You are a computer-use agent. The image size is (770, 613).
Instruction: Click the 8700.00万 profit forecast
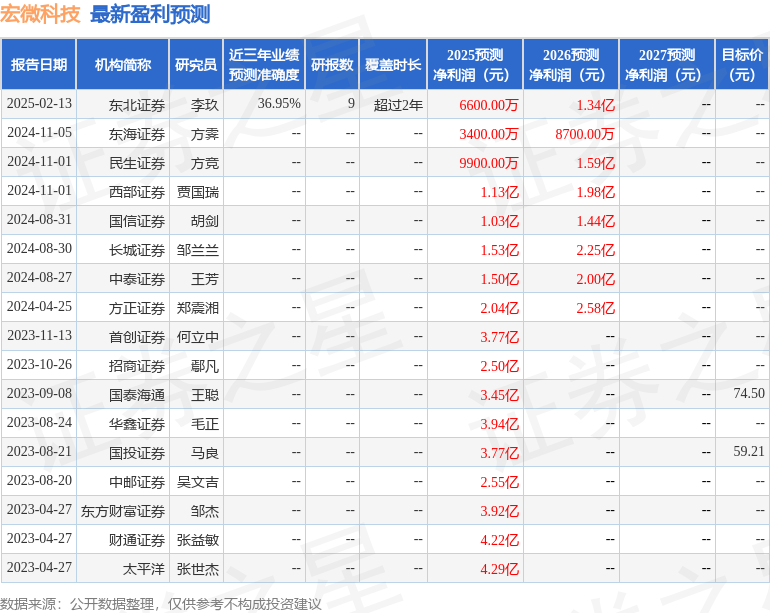coord(585,134)
